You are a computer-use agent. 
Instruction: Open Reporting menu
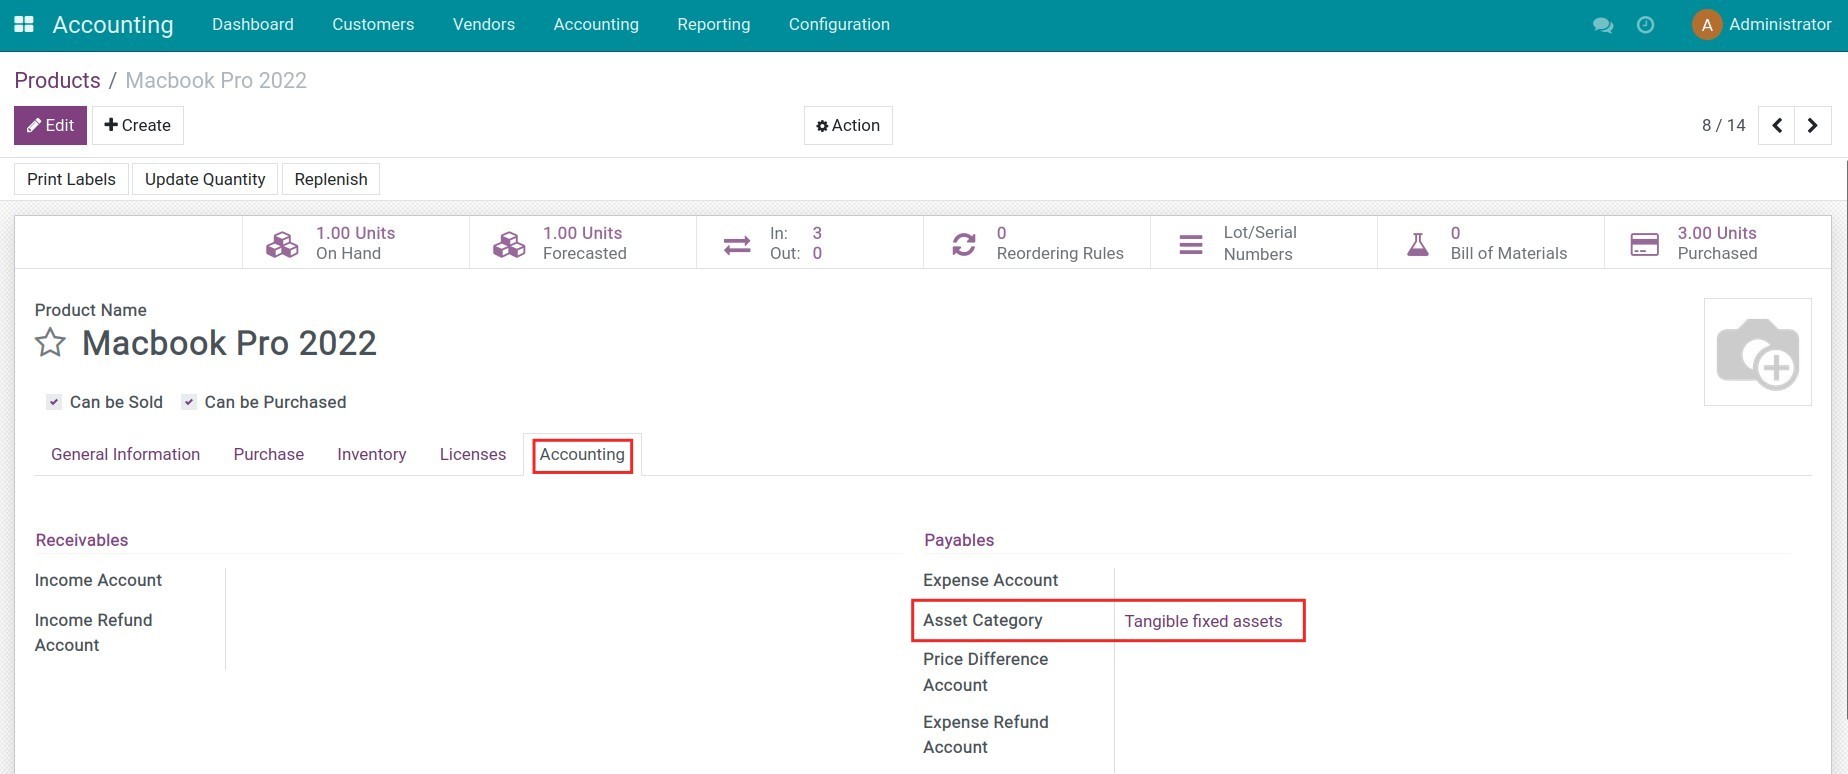pyautogui.click(x=714, y=25)
